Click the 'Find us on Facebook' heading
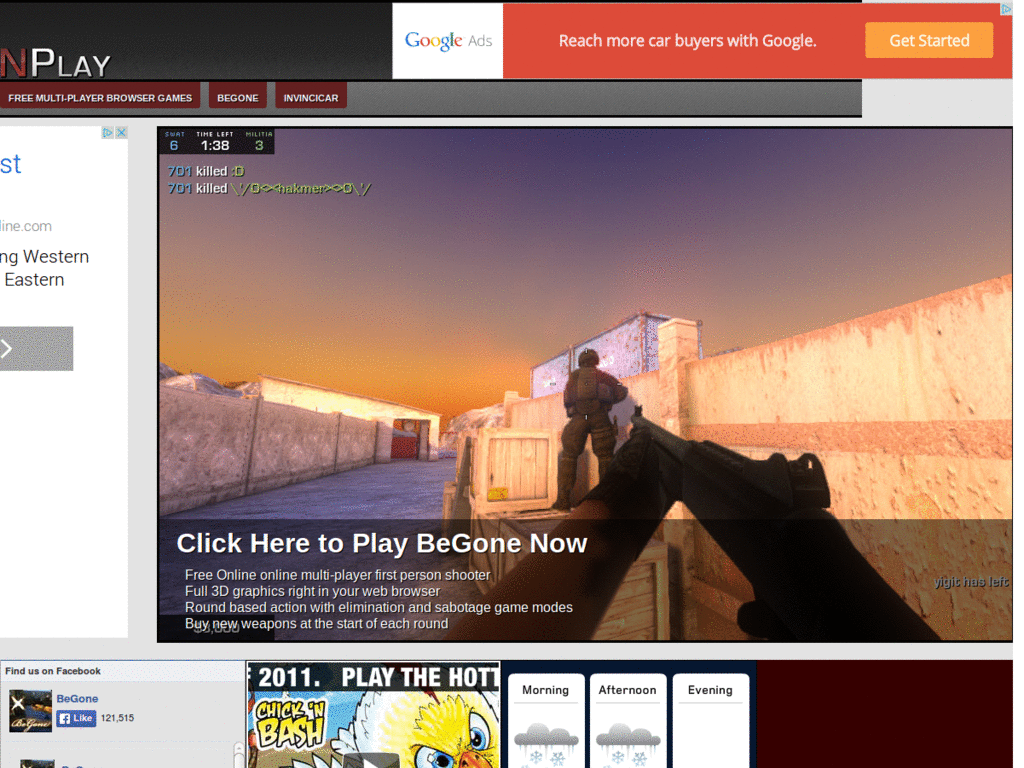 [x=53, y=671]
